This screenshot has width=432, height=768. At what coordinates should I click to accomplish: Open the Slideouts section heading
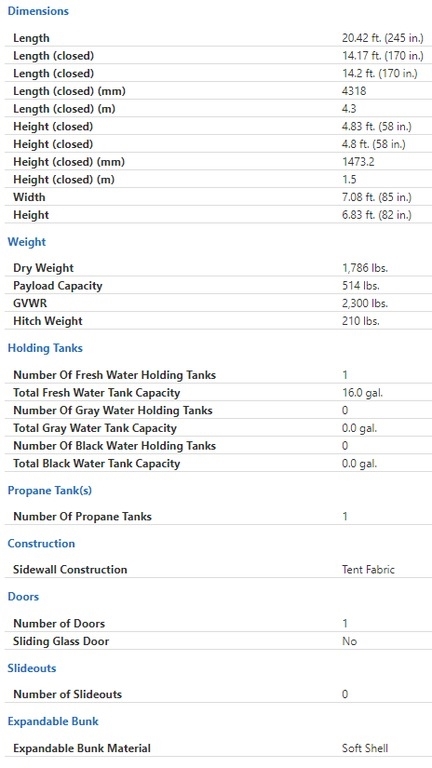[32, 668]
